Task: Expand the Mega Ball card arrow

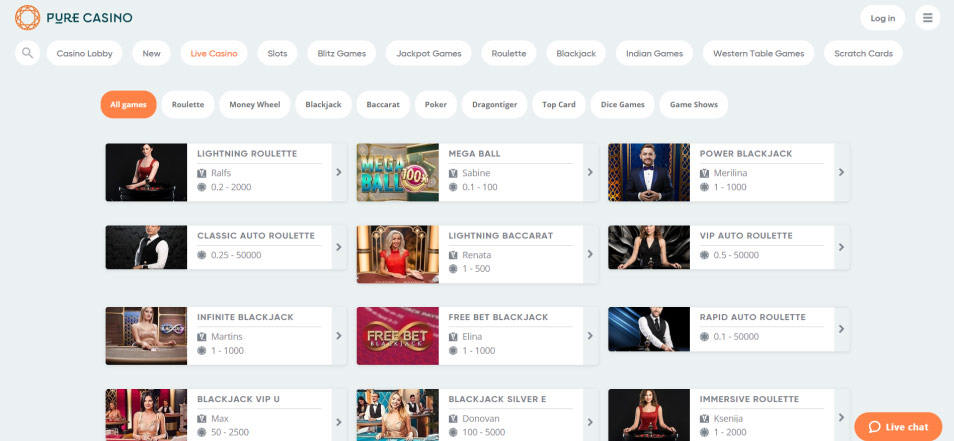Action: pos(590,172)
